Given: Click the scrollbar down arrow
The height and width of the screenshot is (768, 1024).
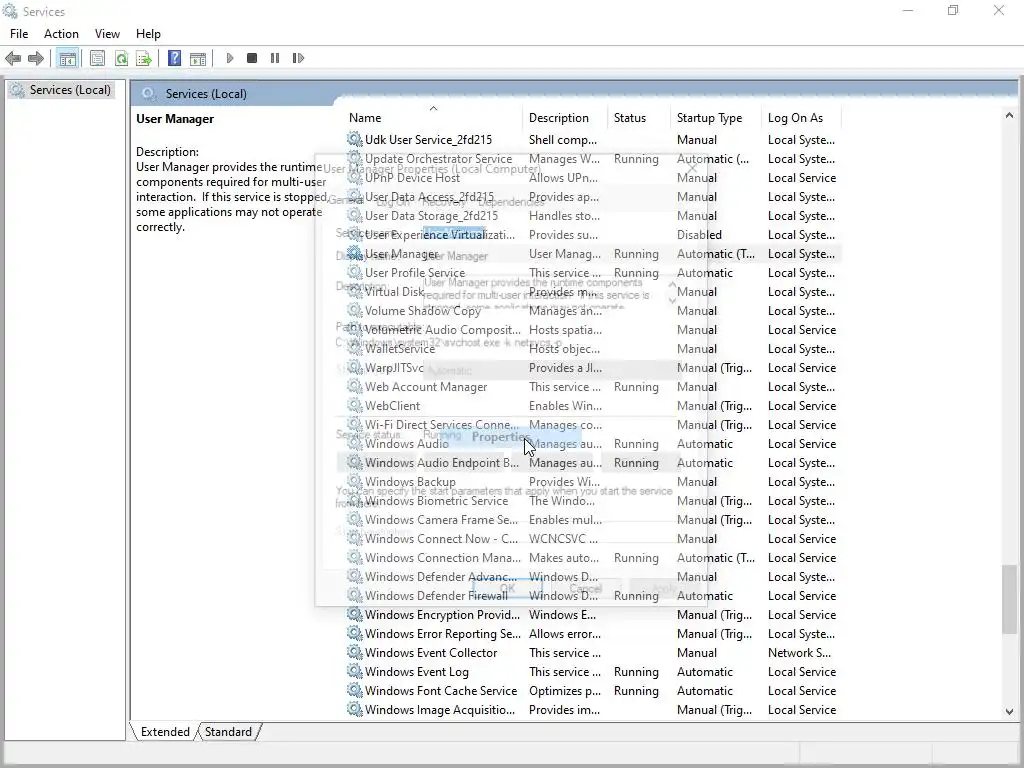Looking at the screenshot, I should point(1009,712).
